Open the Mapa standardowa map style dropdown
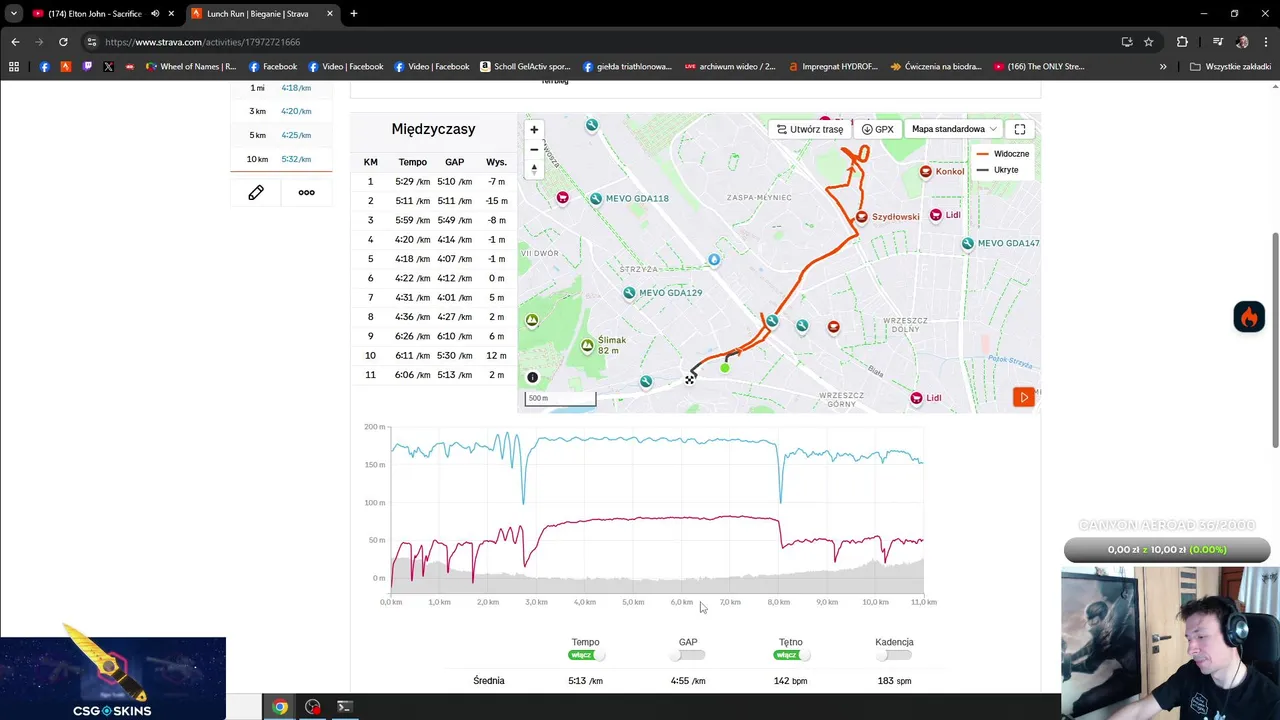1280x720 pixels. coord(954,129)
